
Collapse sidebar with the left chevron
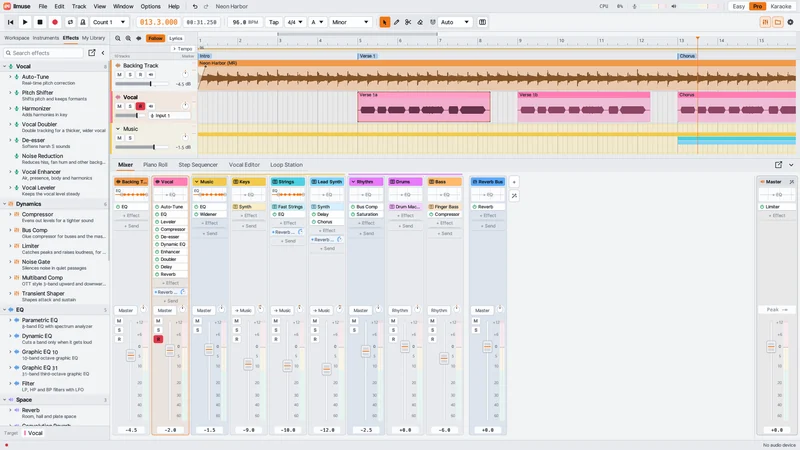(103, 53)
